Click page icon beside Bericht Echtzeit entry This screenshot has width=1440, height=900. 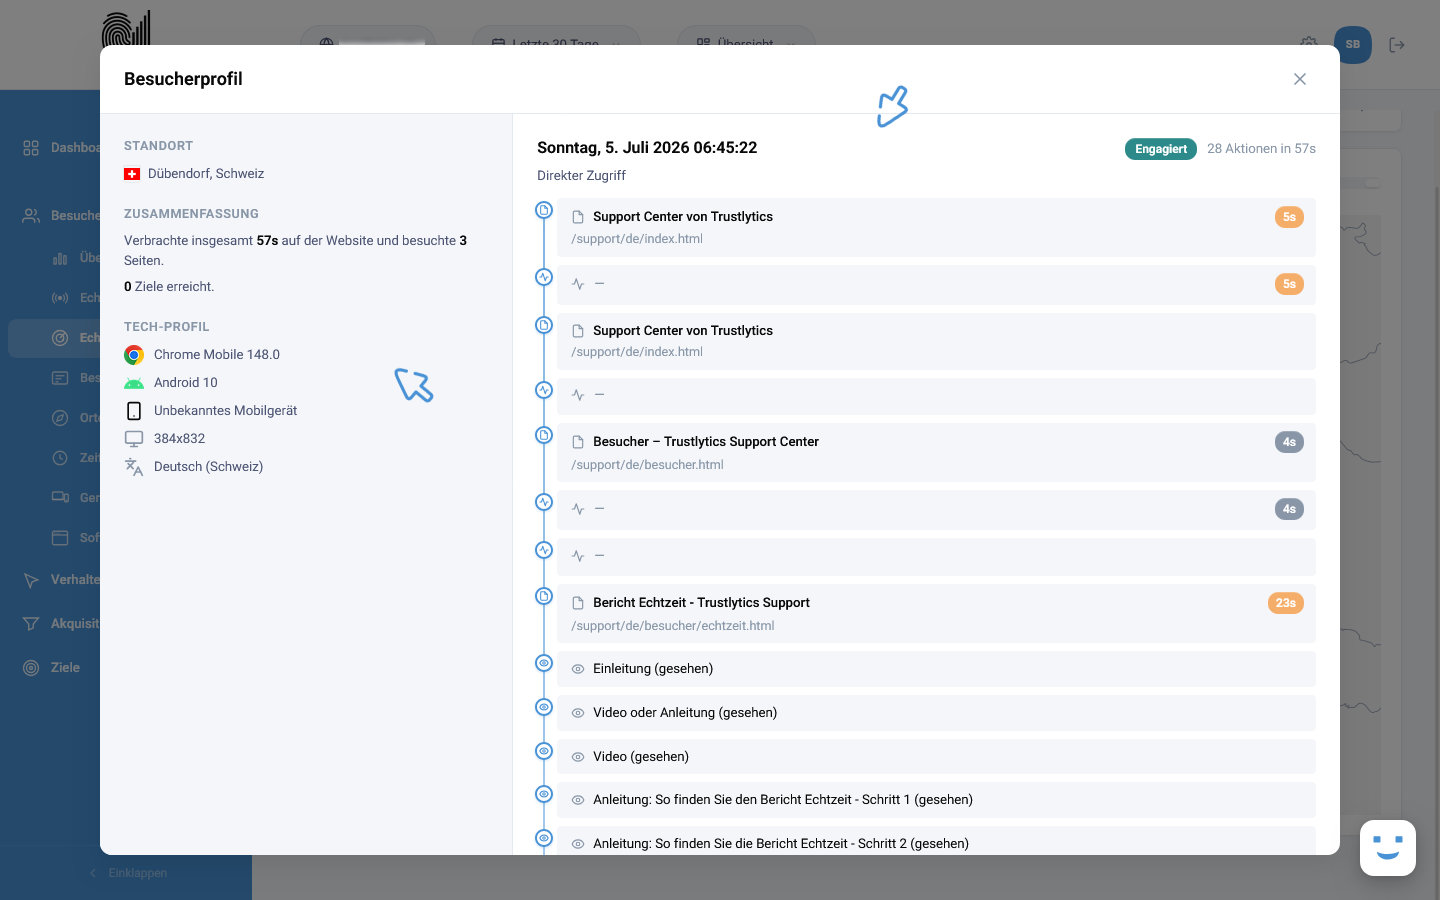[x=578, y=603]
